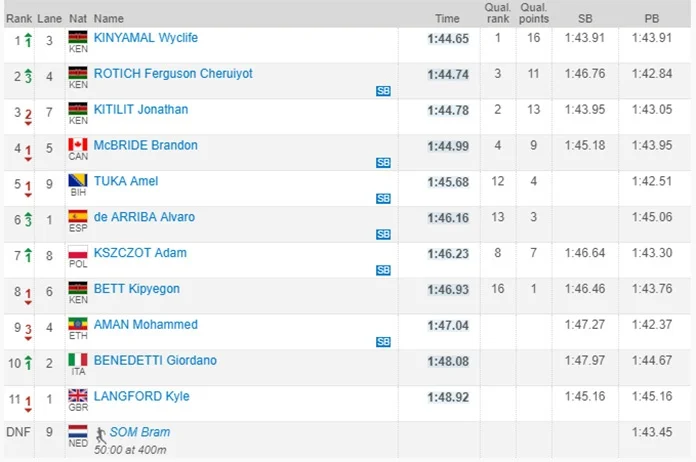Click the SB badge in AMAN Mohammed's row
Image resolution: width=696 pixels, height=462 pixels.
[383, 342]
